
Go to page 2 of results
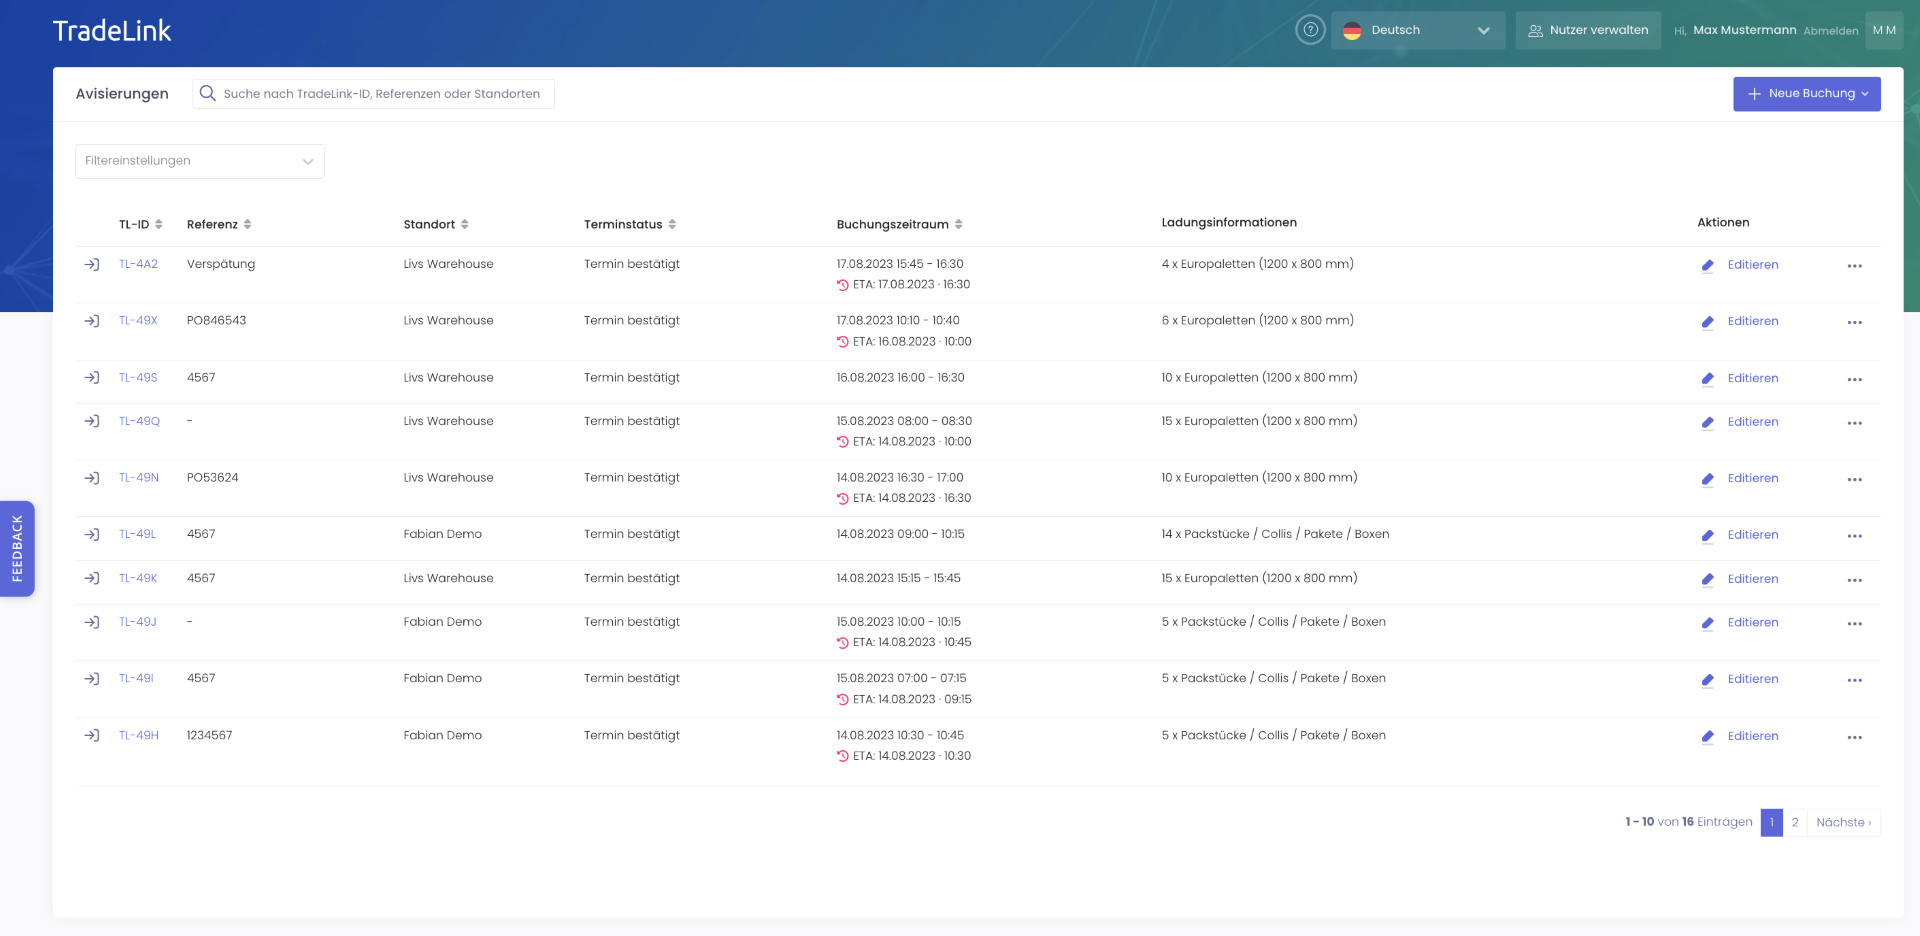click(1795, 822)
